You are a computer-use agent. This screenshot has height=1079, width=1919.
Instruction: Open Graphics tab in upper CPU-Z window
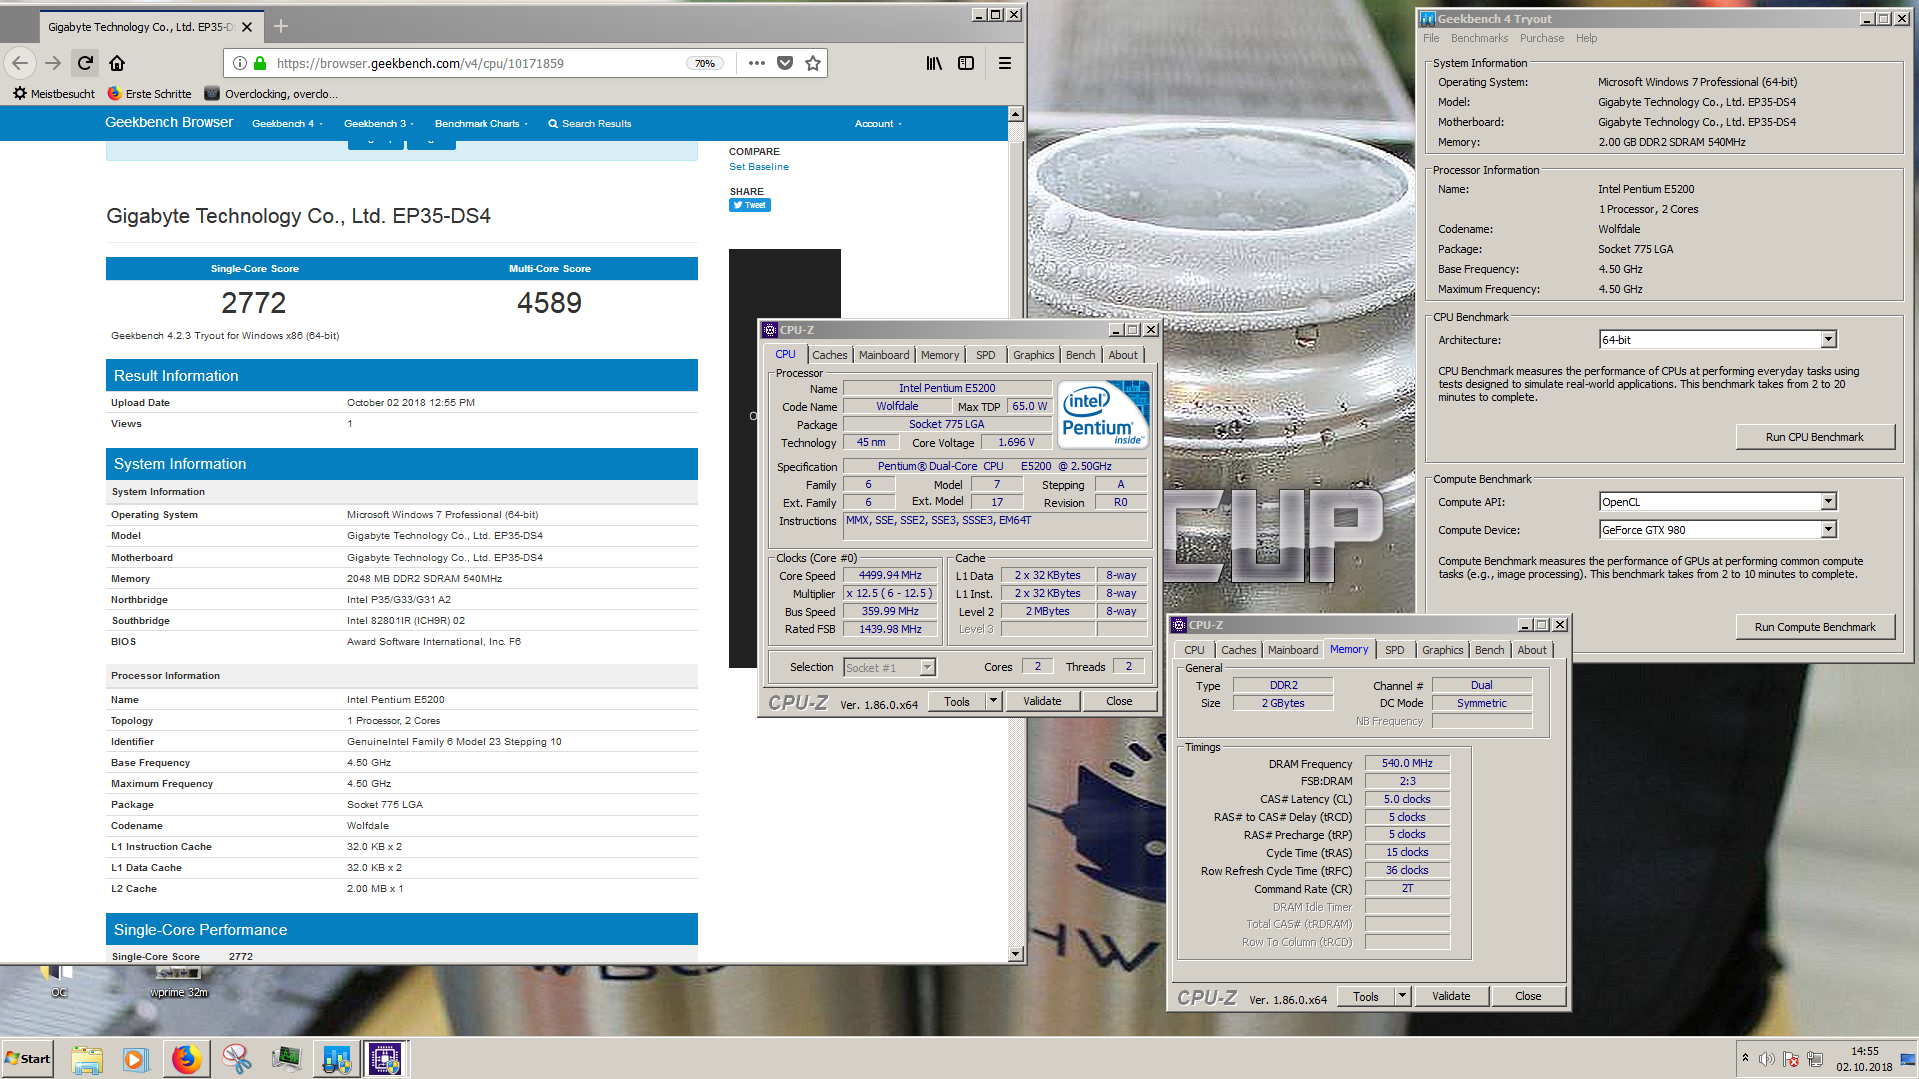[x=1033, y=355]
